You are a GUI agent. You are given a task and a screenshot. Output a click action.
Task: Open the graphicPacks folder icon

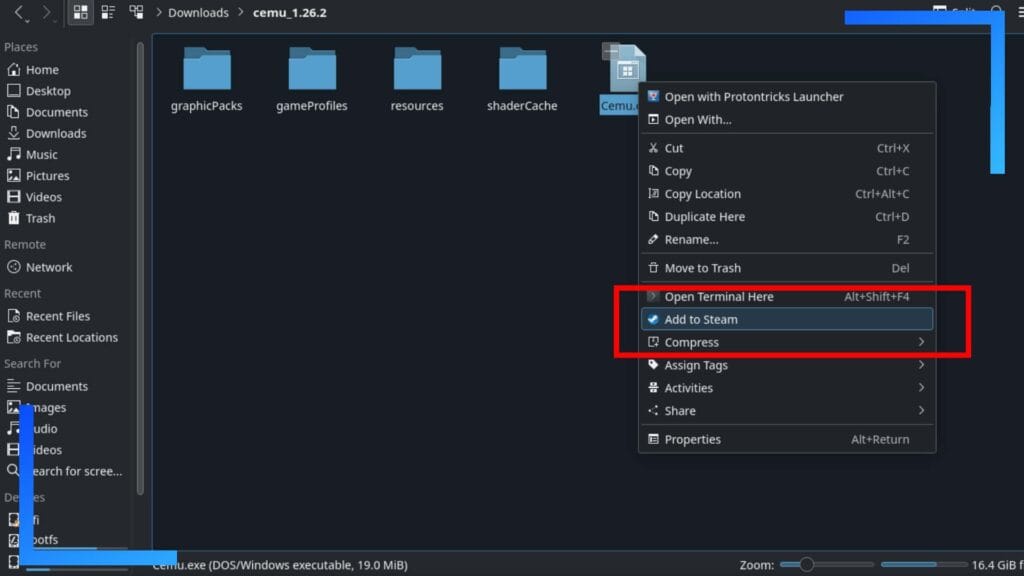click(x=207, y=70)
